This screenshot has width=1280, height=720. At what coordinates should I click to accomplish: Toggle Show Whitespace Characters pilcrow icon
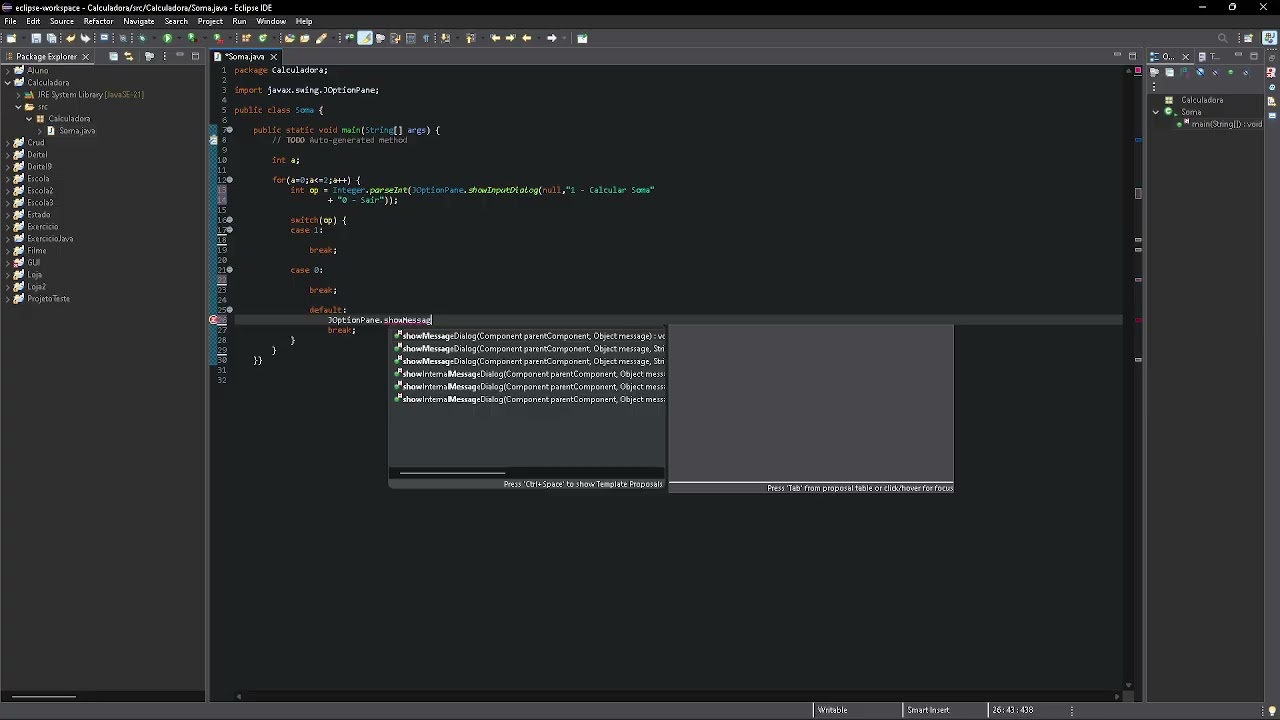[426, 38]
